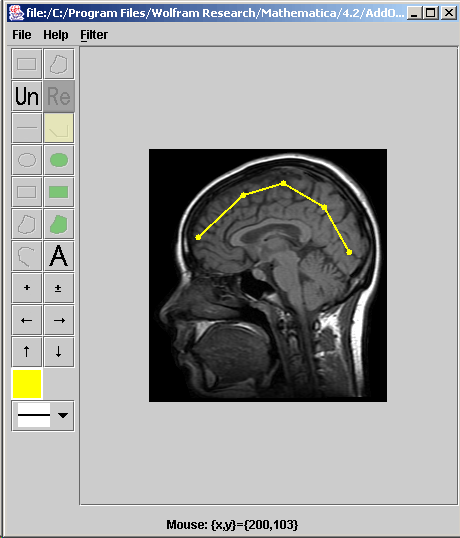Click the Mouse coordinates status text

(x=232, y=525)
